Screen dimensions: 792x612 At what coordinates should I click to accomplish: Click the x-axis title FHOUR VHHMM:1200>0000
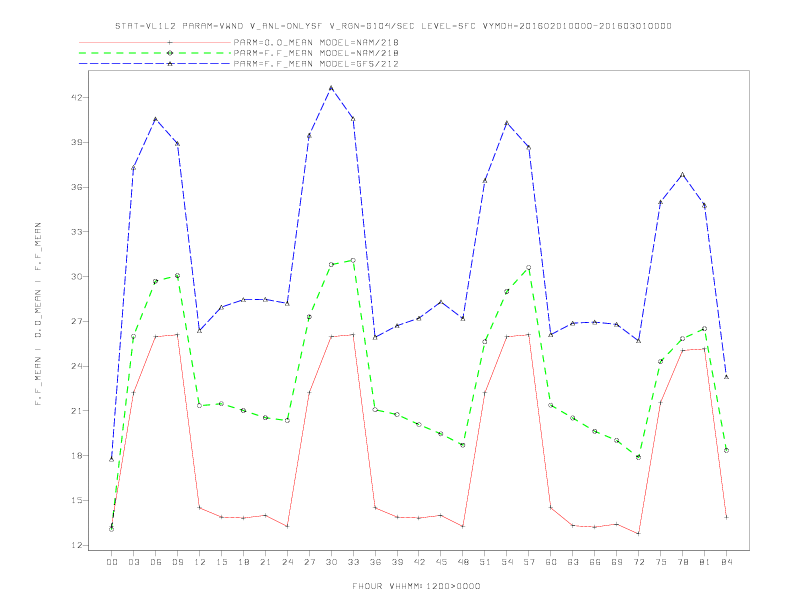point(416,586)
